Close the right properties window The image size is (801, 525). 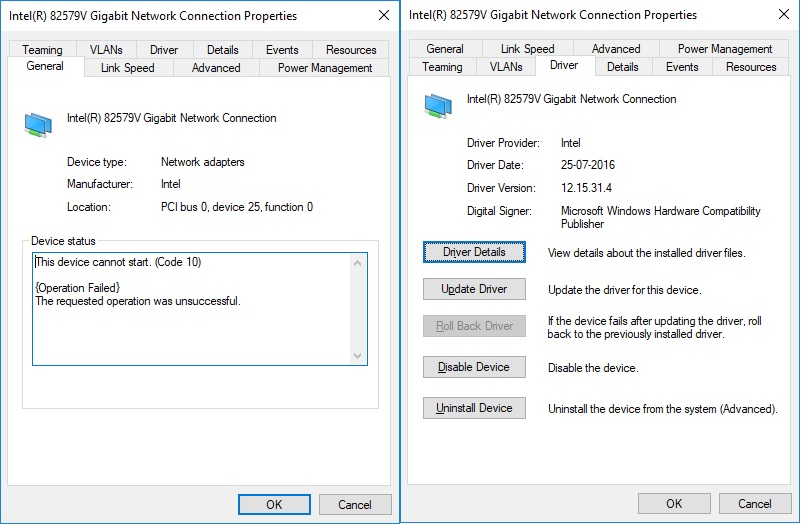pyautogui.click(x=784, y=14)
